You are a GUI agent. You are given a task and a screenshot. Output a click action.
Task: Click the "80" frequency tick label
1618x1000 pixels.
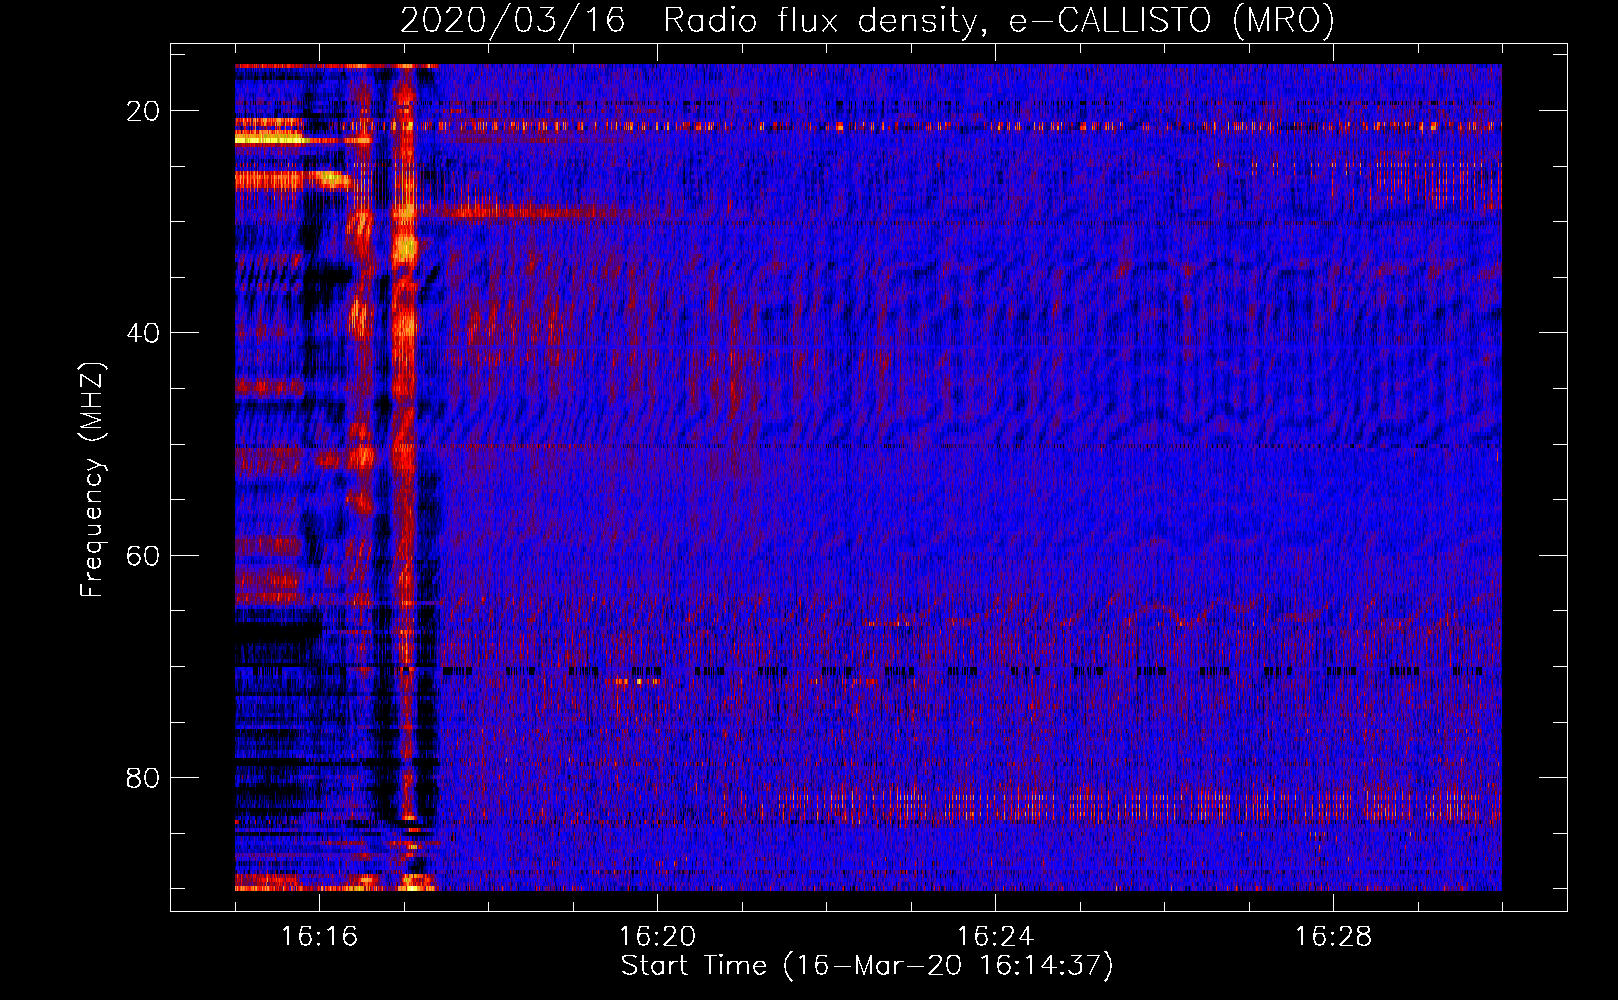(x=144, y=777)
